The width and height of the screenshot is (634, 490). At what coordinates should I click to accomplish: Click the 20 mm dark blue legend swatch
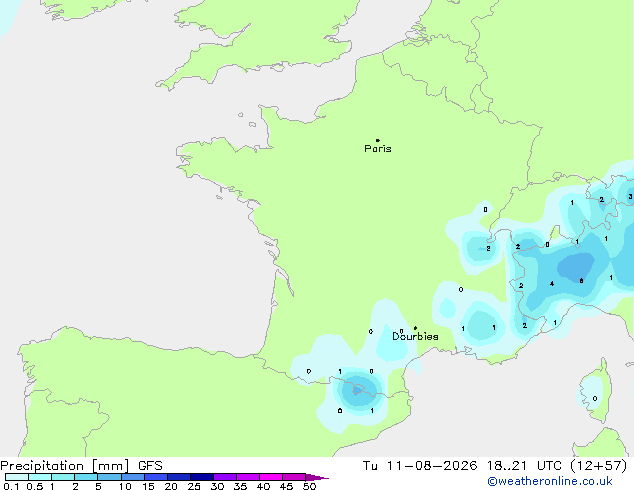point(178,477)
